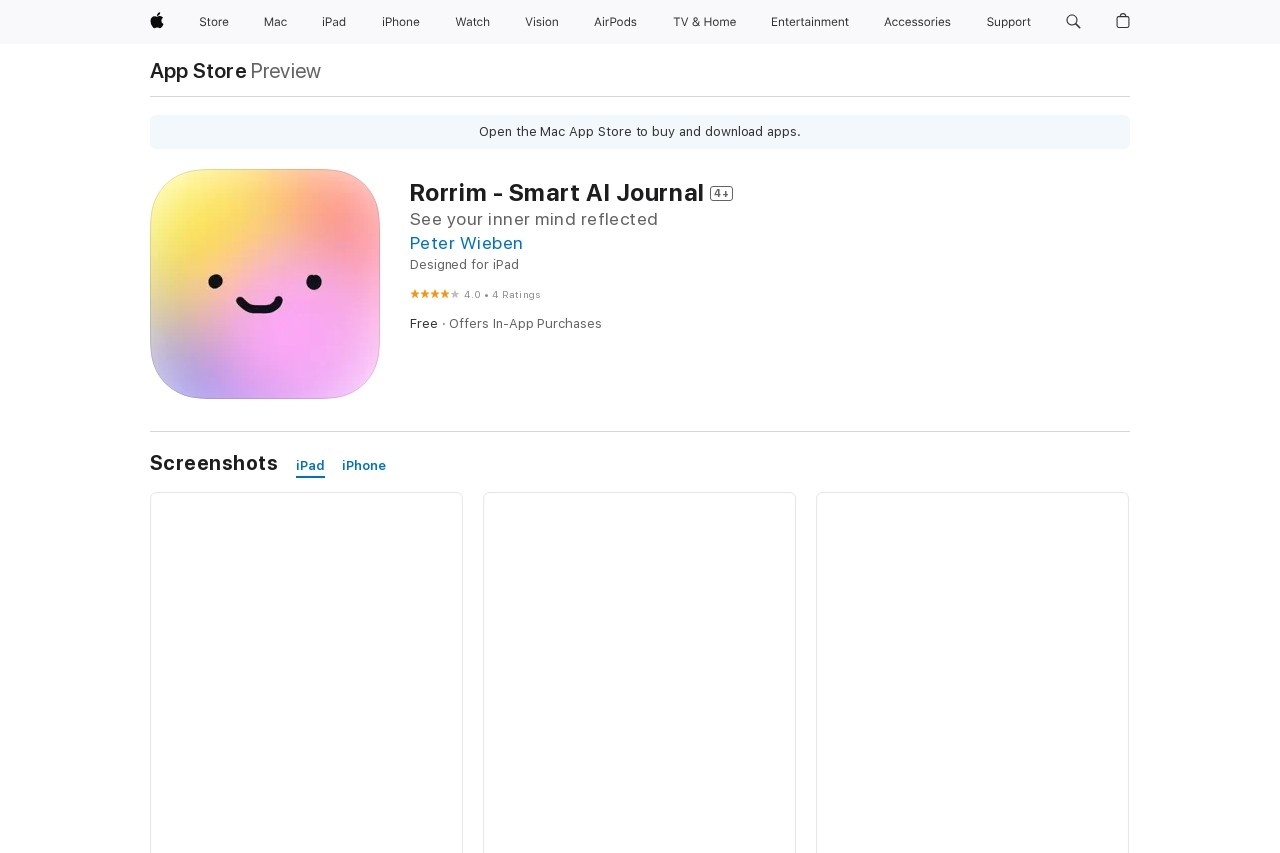Open the TV & Home menu
1280x853 pixels.
point(704,22)
